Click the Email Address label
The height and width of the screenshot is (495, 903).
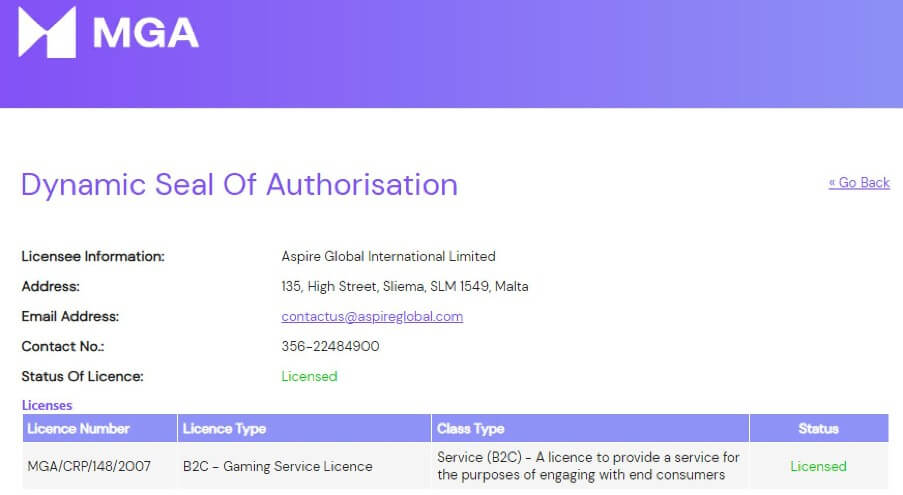[70, 316]
